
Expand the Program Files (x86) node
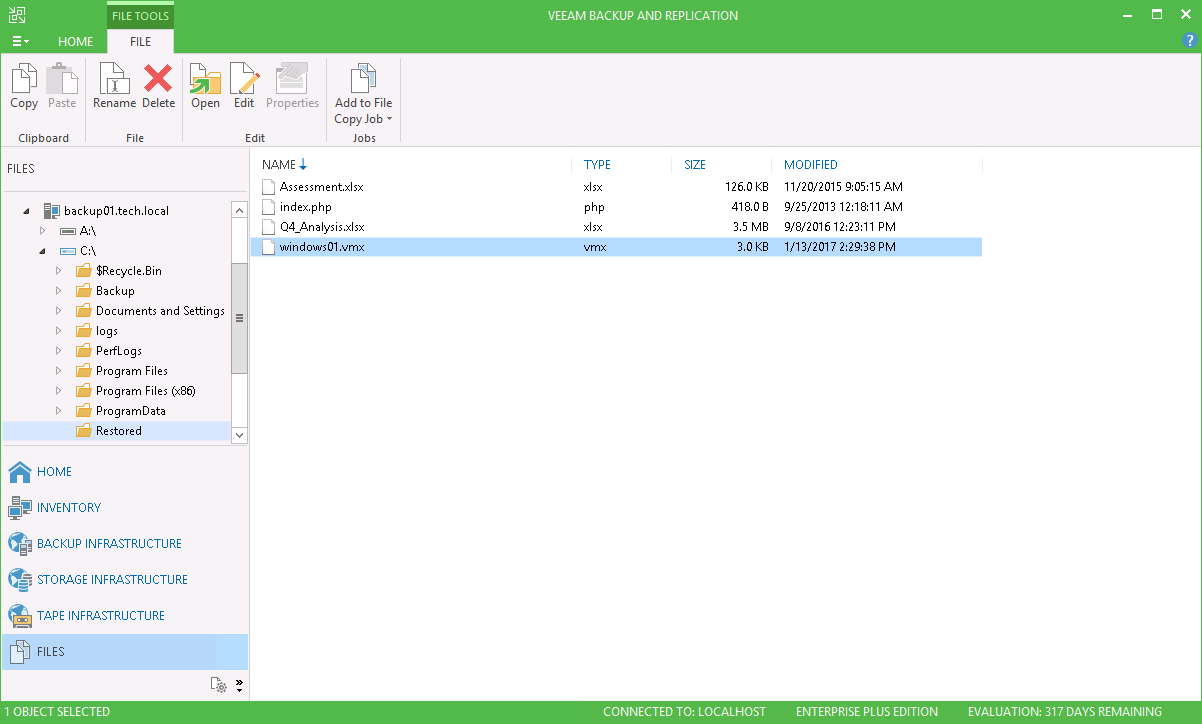[59, 391]
